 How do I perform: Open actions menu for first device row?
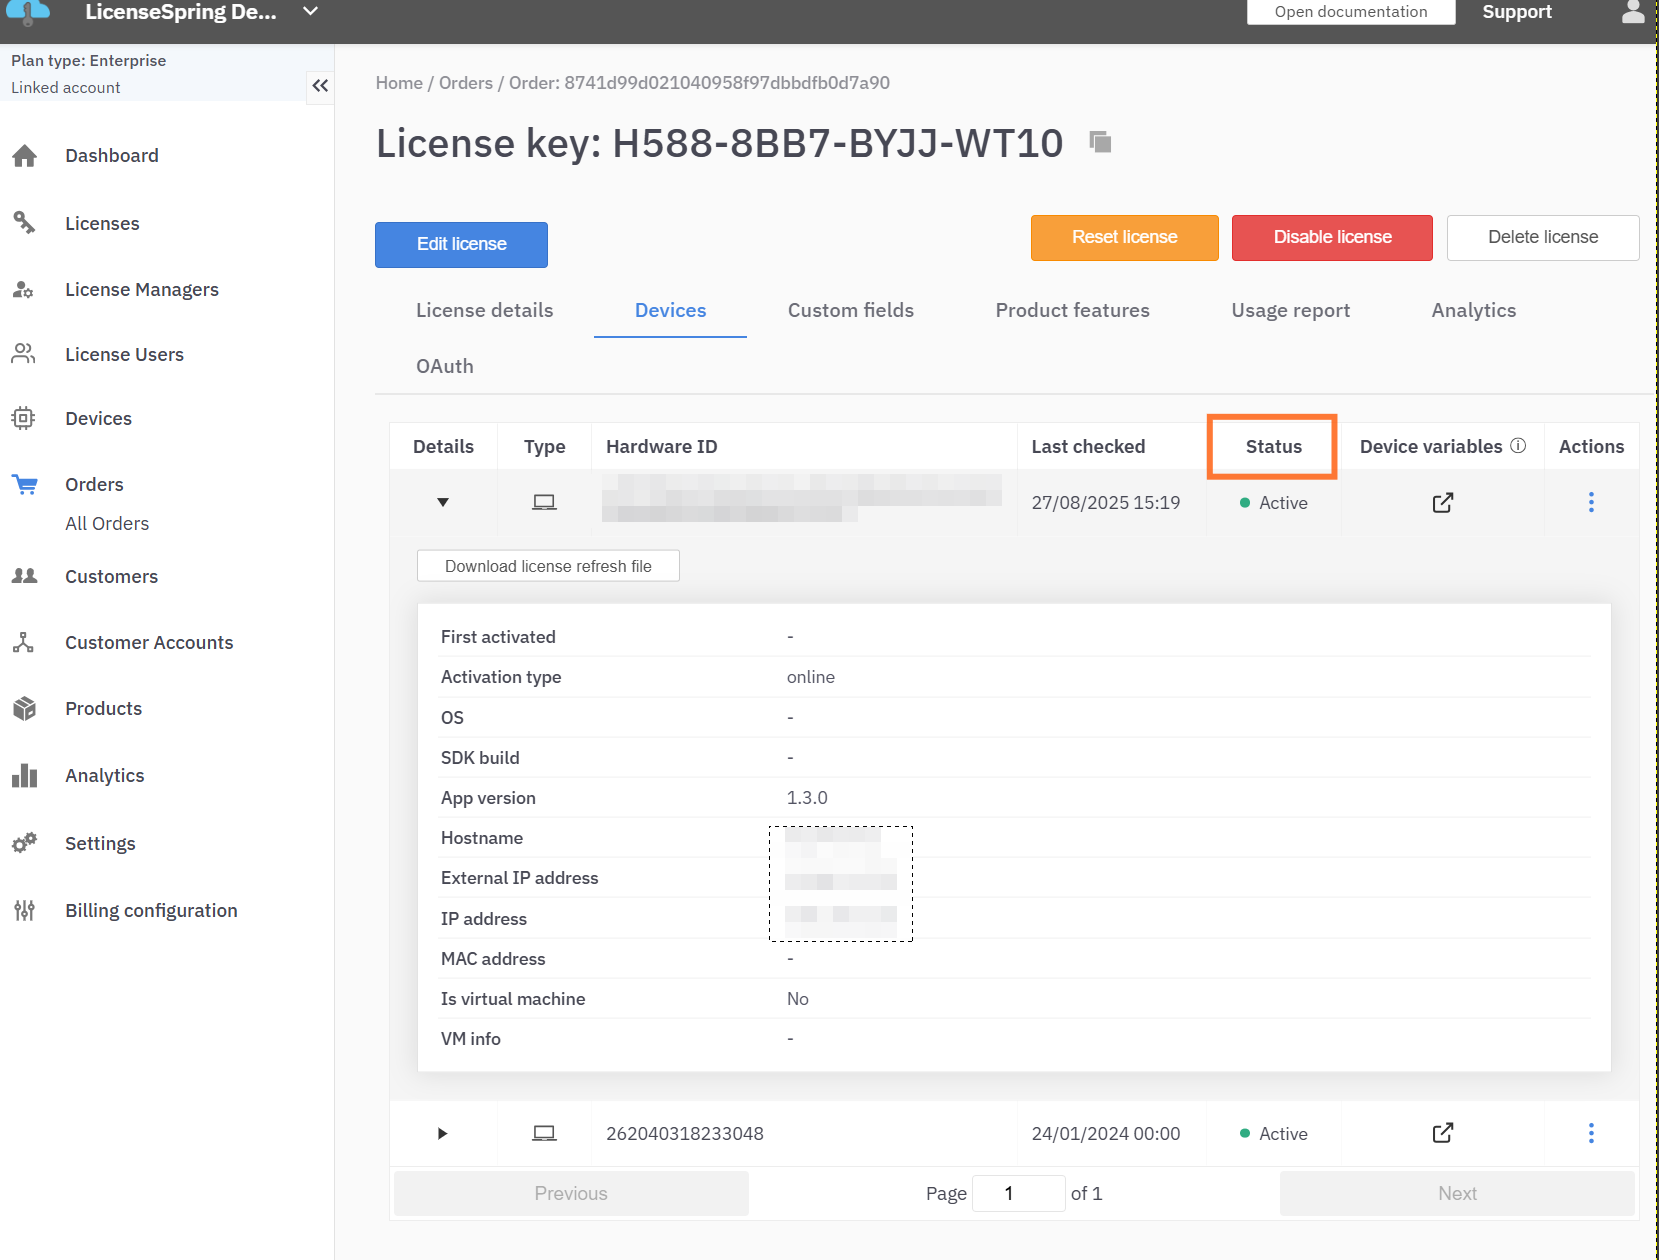1591,503
